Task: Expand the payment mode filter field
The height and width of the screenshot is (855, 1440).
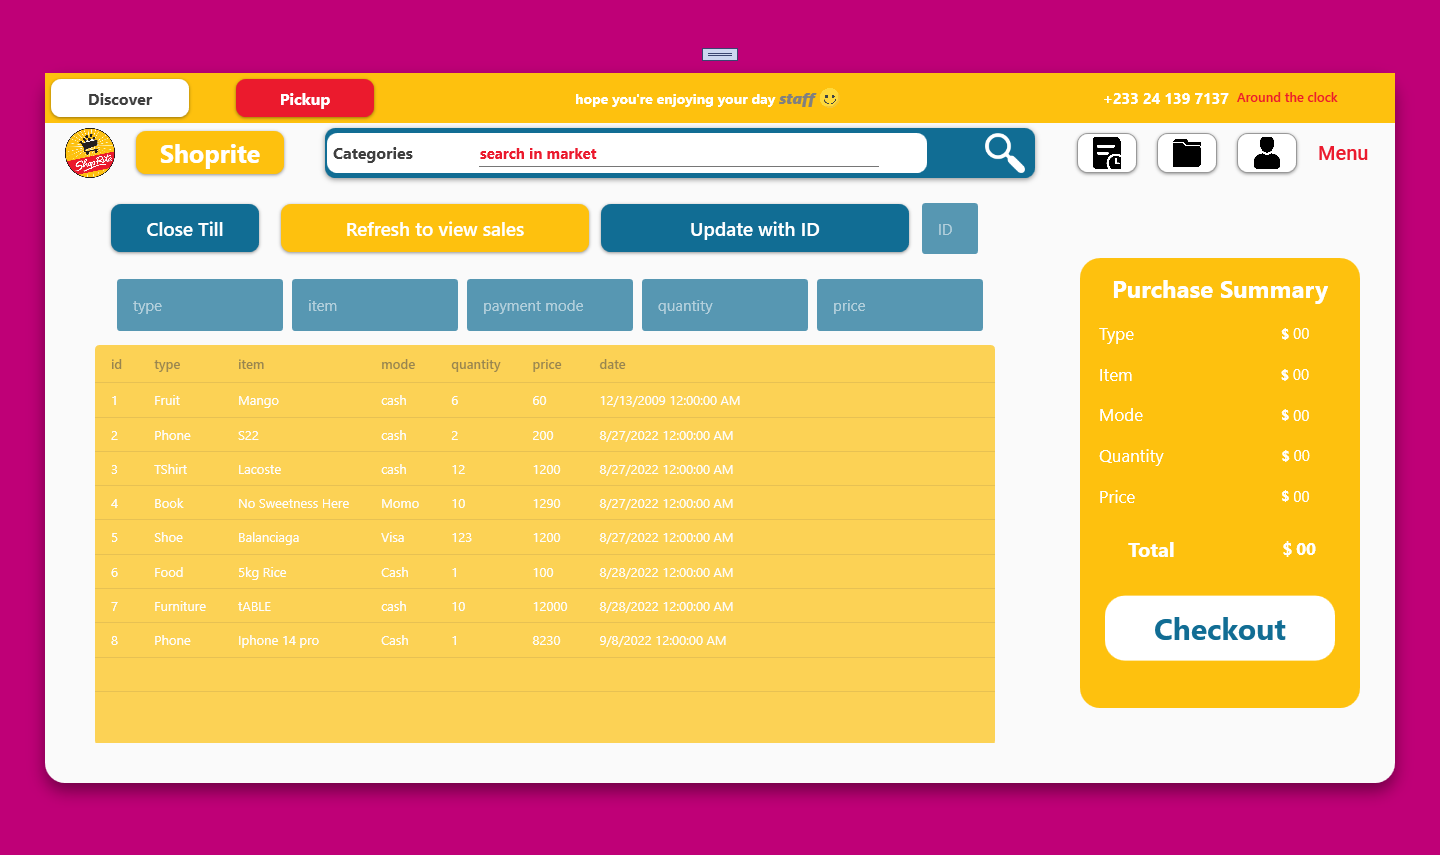Action: 549,304
